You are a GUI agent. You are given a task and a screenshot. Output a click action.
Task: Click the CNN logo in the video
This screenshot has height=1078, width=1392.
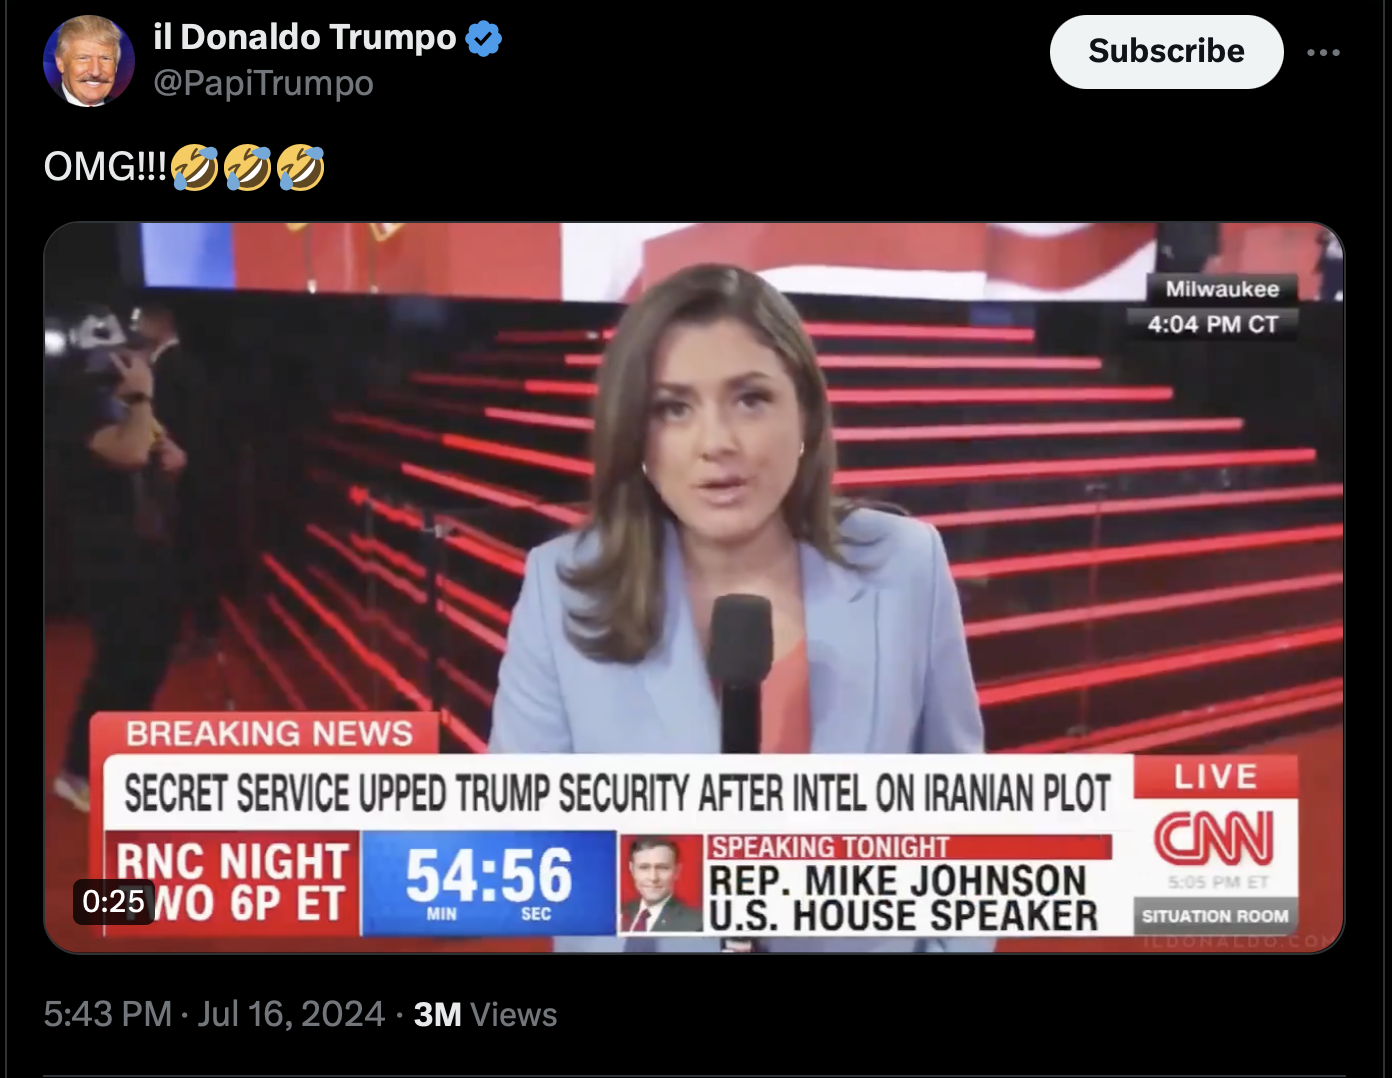[x=1214, y=838]
